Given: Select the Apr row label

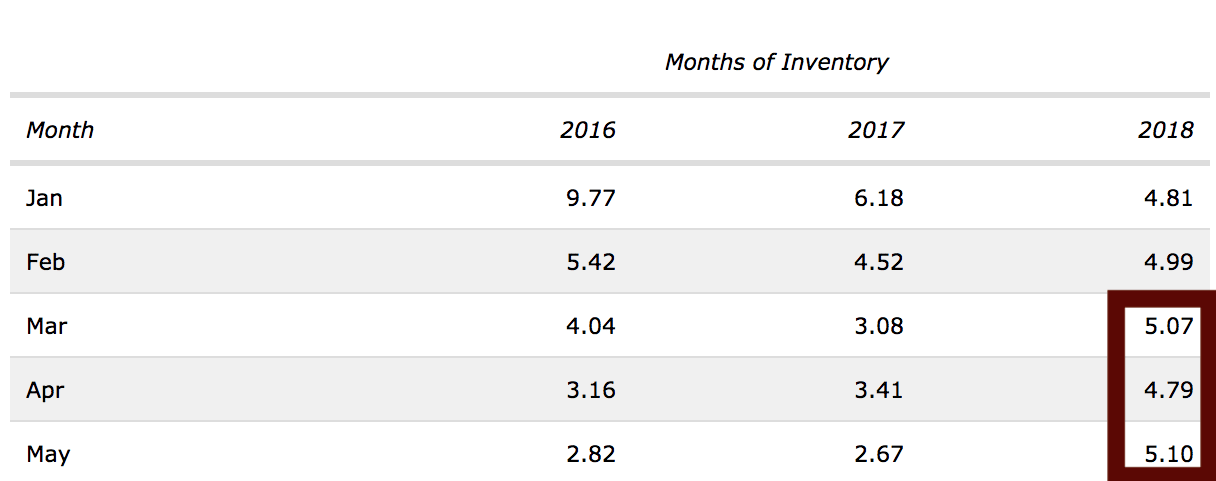Looking at the screenshot, I should click(x=45, y=390).
